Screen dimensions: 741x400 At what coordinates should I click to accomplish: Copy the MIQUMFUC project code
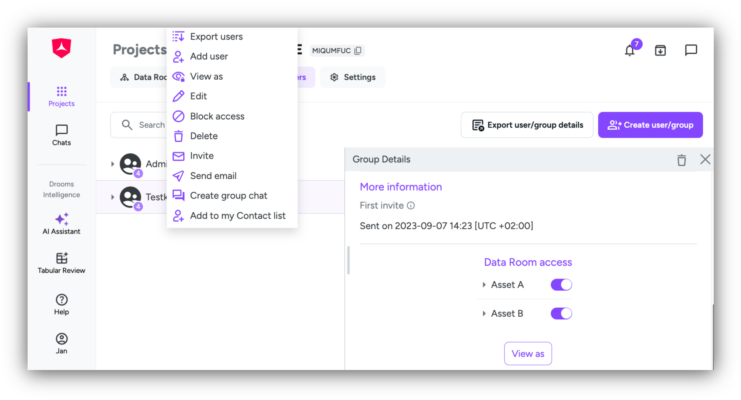click(x=358, y=51)
